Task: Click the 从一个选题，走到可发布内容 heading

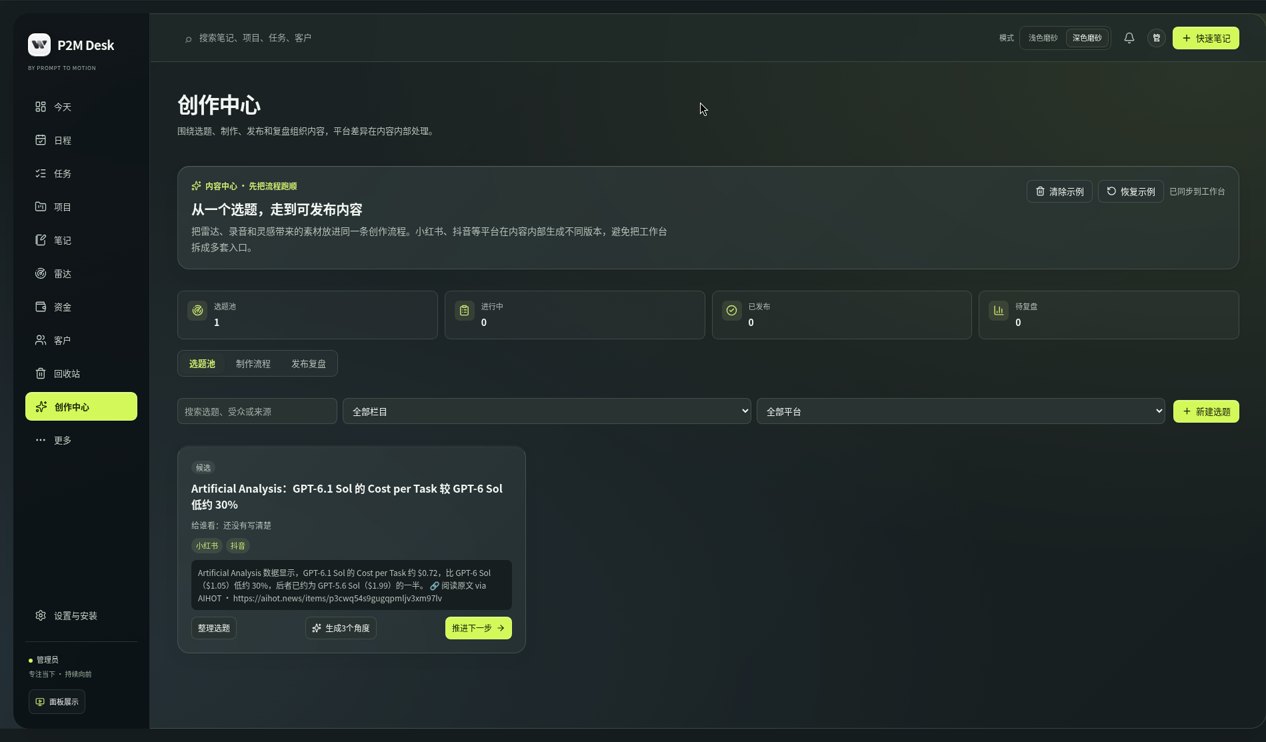Action: [x=277, y=210]
